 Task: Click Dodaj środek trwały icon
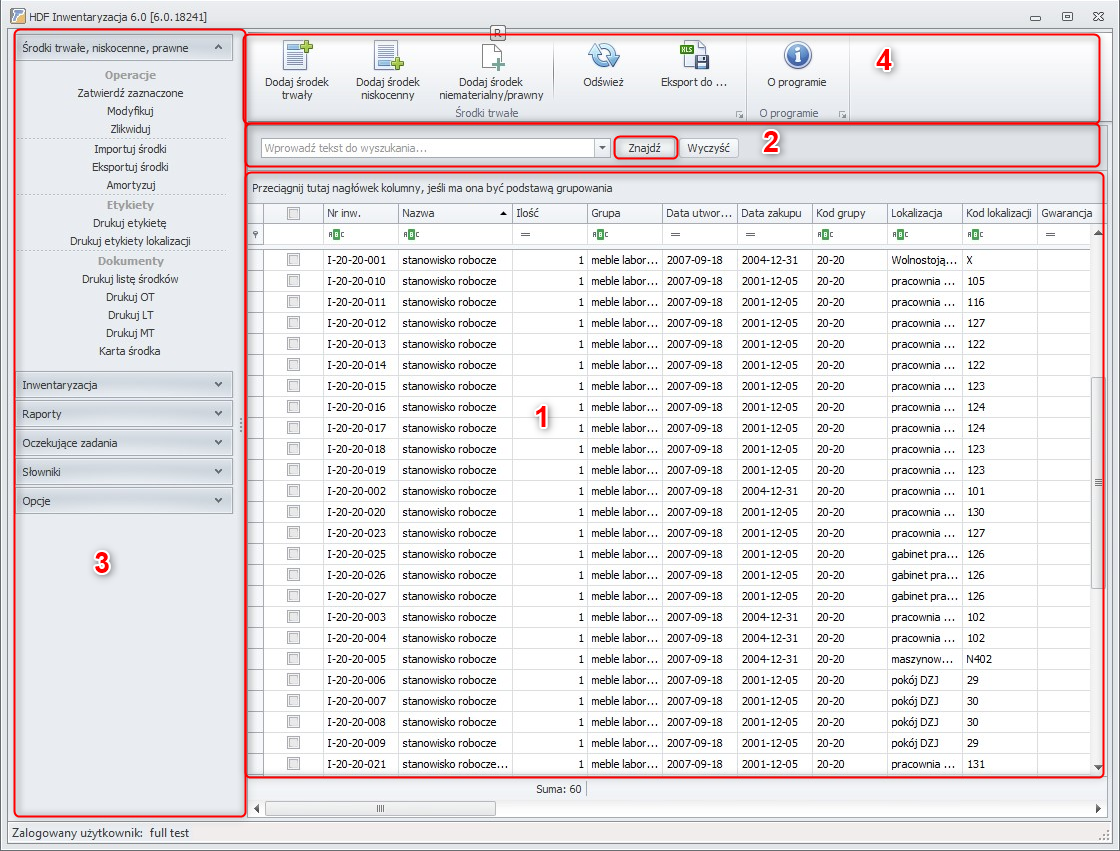tap(297, 56)
